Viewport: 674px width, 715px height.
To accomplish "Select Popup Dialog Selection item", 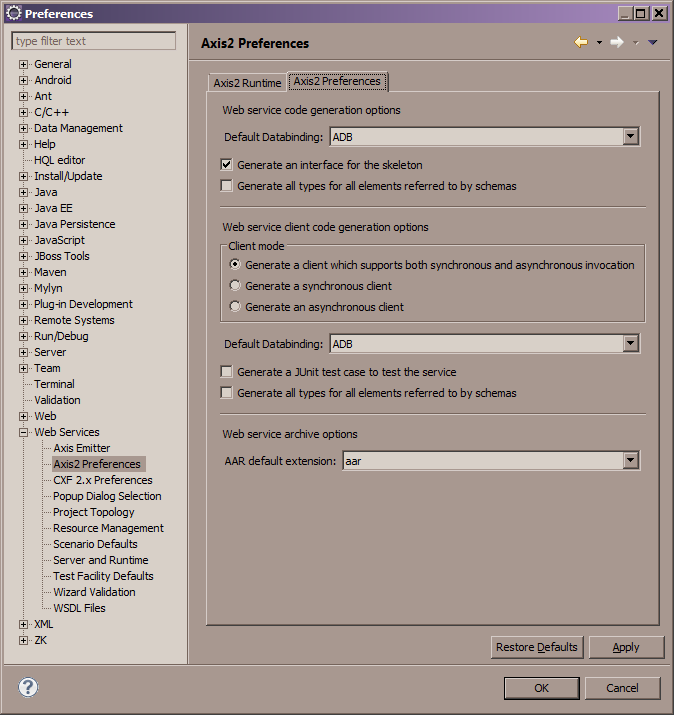I will 107,496.
